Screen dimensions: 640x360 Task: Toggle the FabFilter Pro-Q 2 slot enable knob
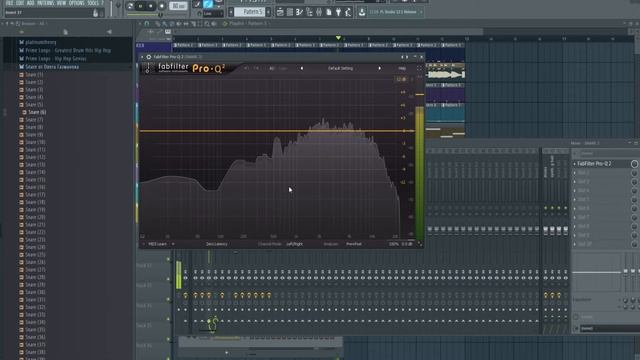click(x=634, y=164)
